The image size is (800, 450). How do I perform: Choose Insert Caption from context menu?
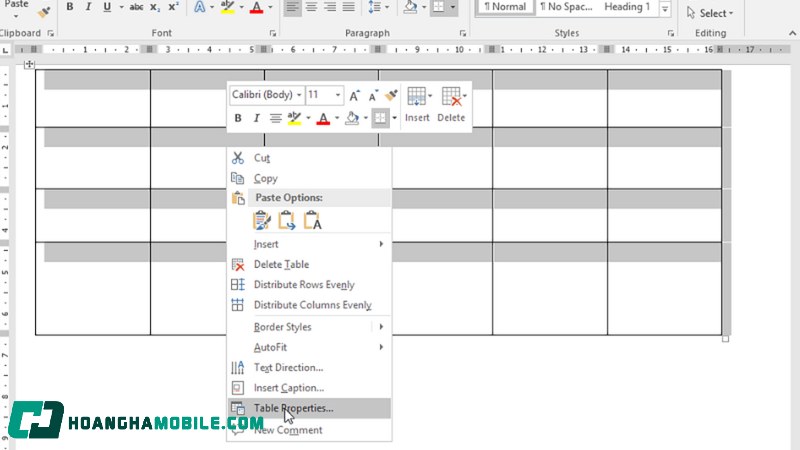(309, 388)
